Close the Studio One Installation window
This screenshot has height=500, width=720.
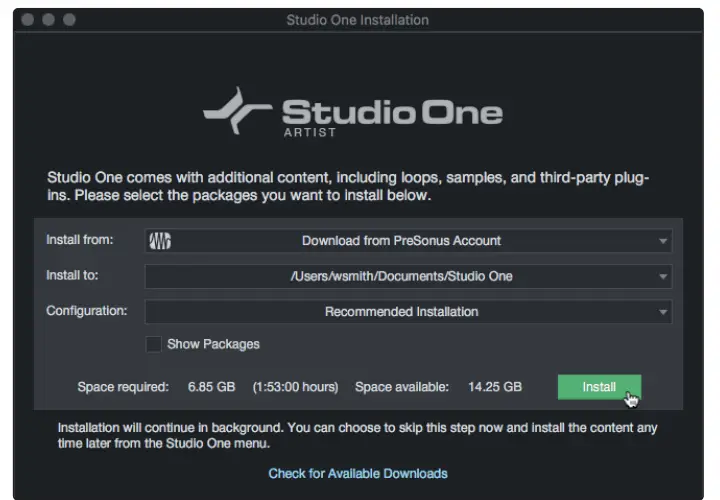(28, 20)
